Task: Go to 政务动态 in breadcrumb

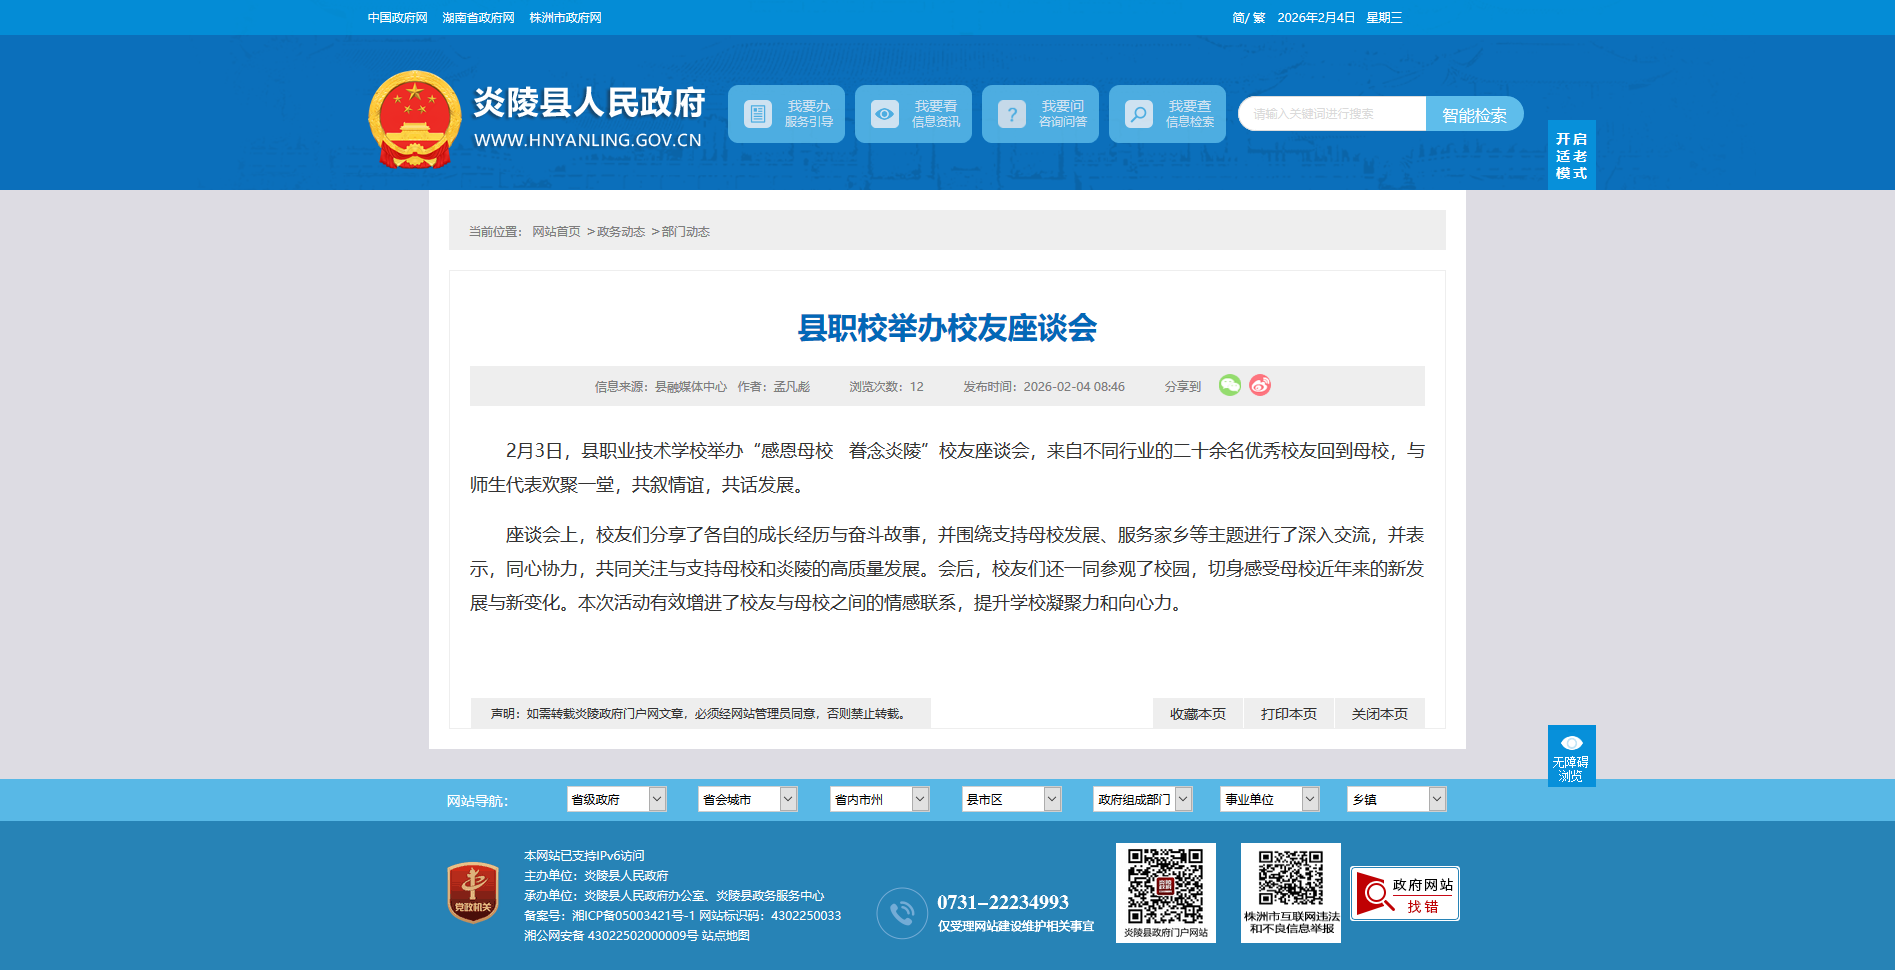Action: (621, 232)
